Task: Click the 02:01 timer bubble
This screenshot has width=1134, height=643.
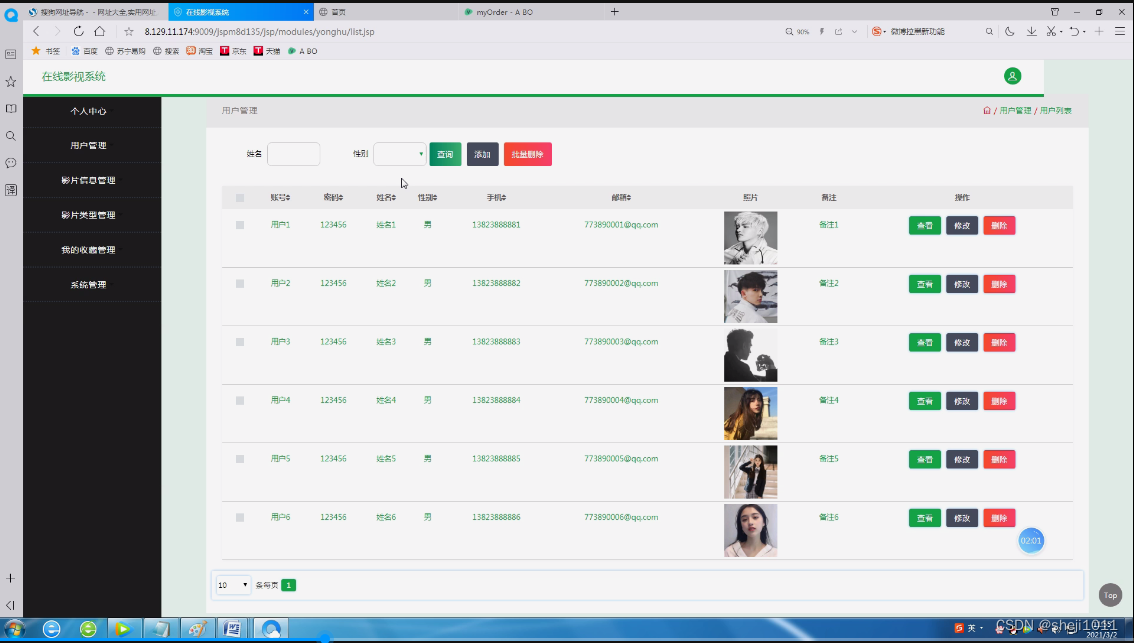Action: [x=1031, y=540]
